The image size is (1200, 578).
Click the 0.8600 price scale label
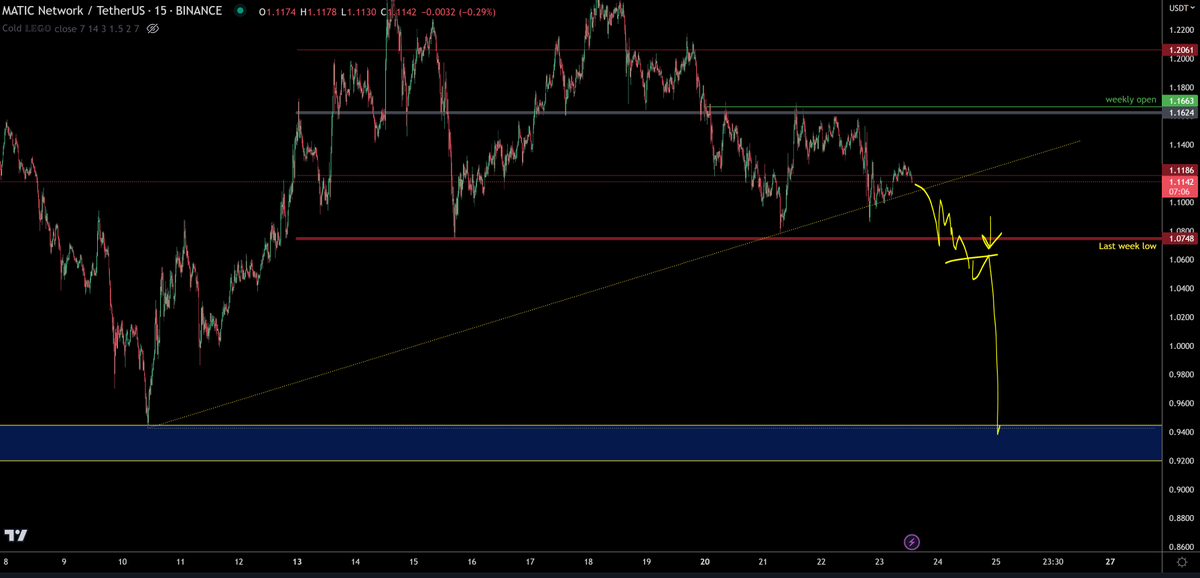1180,547
